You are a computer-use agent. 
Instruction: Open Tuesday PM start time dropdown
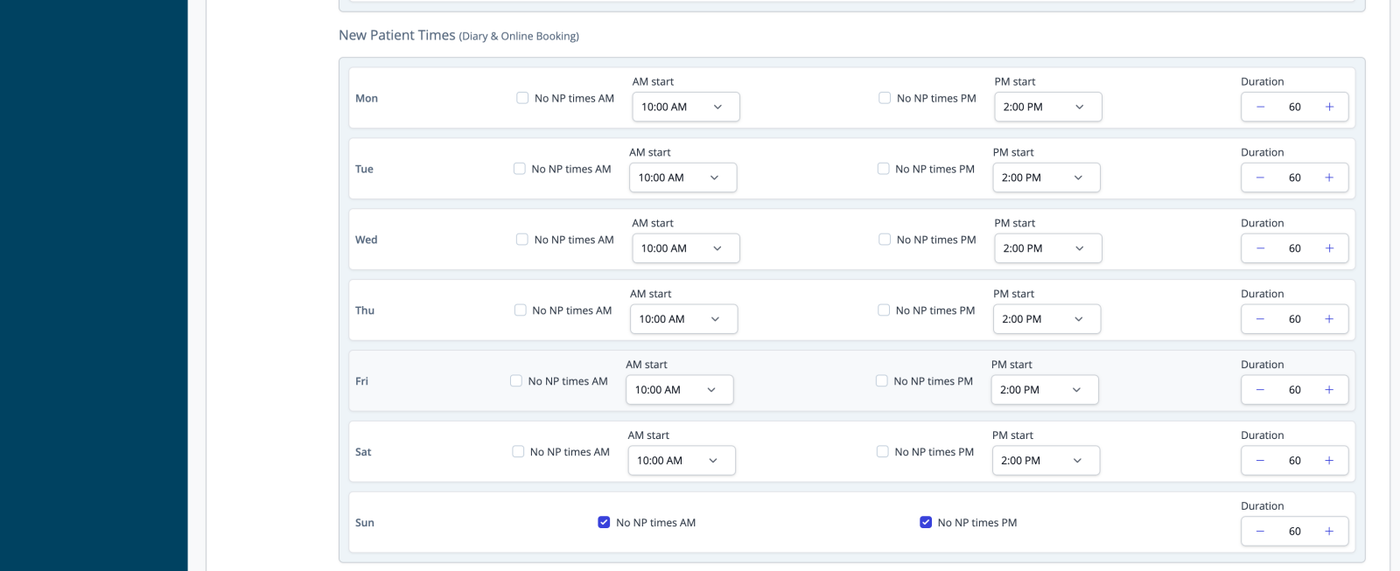pyautogui.click(x=1046, y=178)
